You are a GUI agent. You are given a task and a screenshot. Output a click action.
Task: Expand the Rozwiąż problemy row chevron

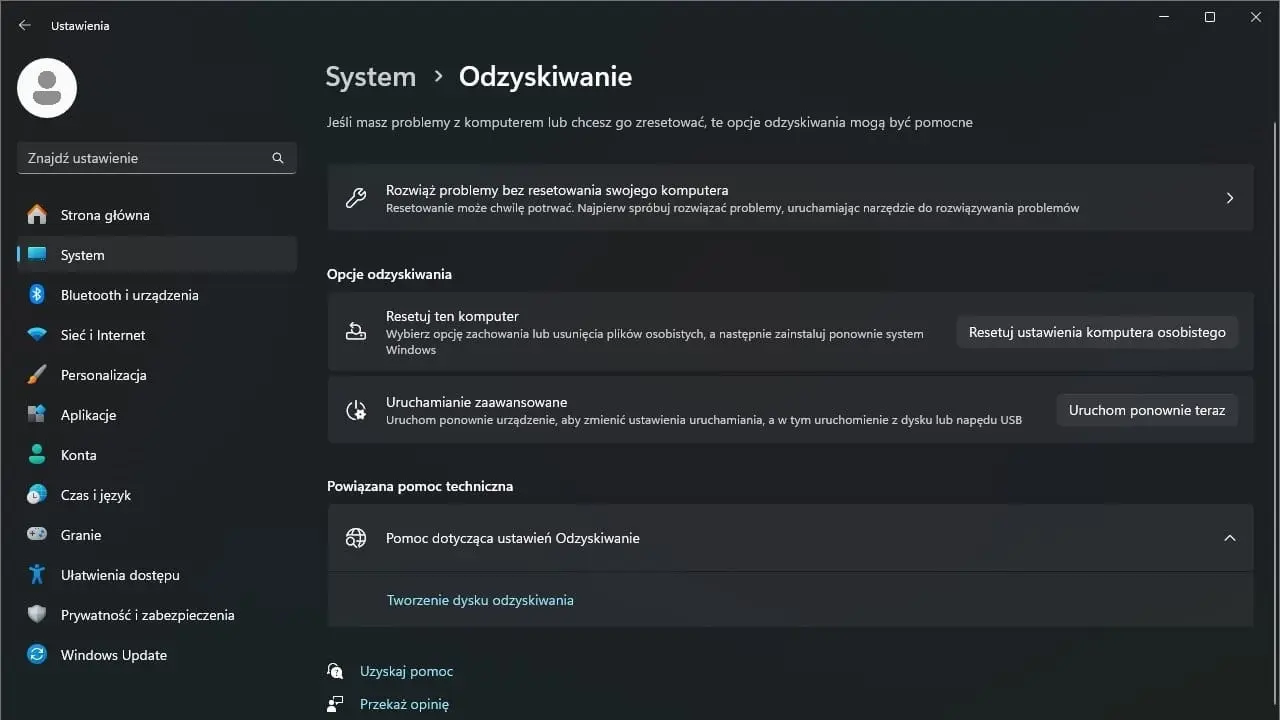click(x=1230, y=198)
